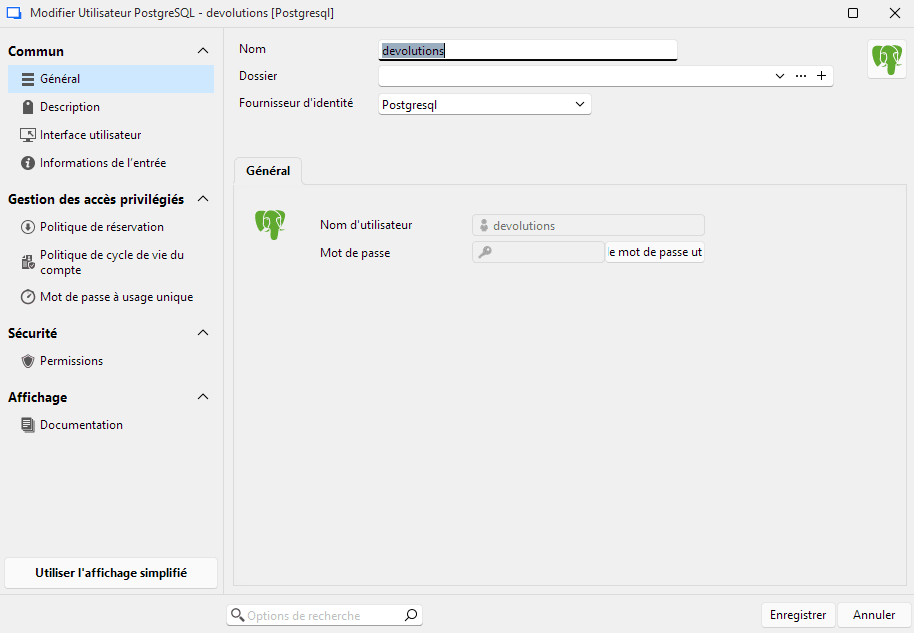Click inside the Nom input field
This screenshot has height=633, width=914.
tap(527, 49)
